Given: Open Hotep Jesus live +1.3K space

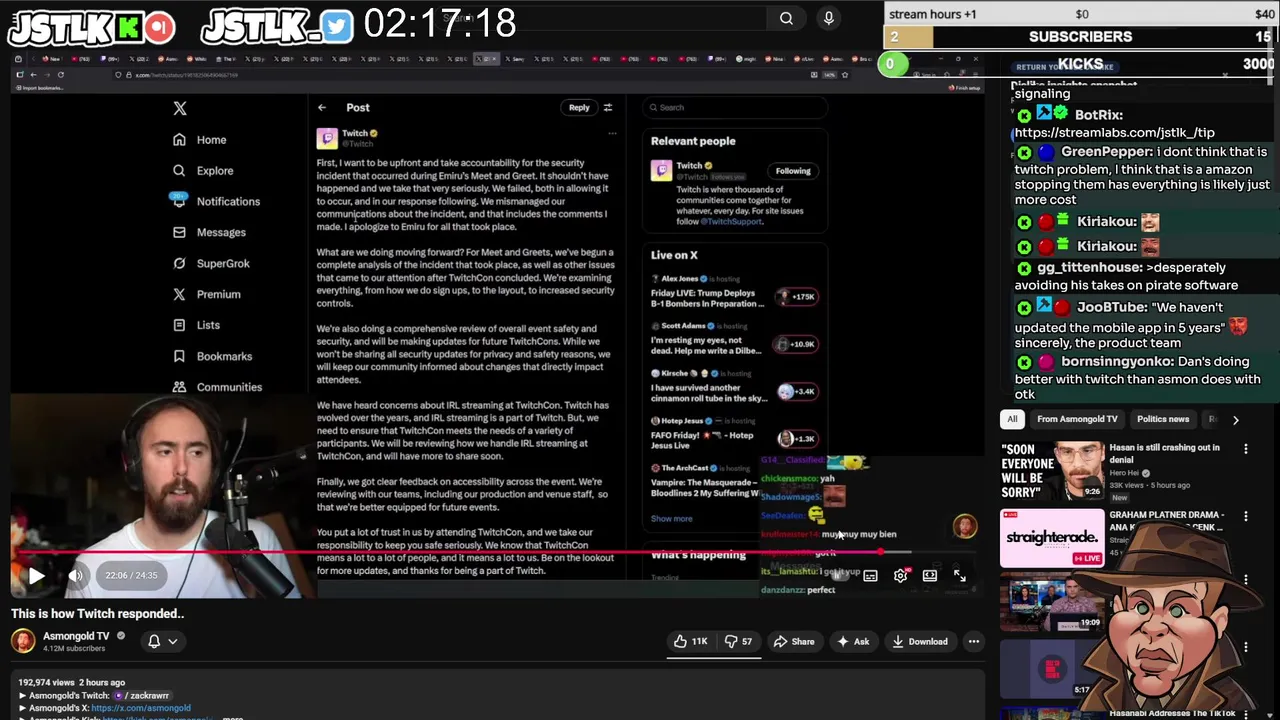Looking at the screenshot, I should pos(734,433).
